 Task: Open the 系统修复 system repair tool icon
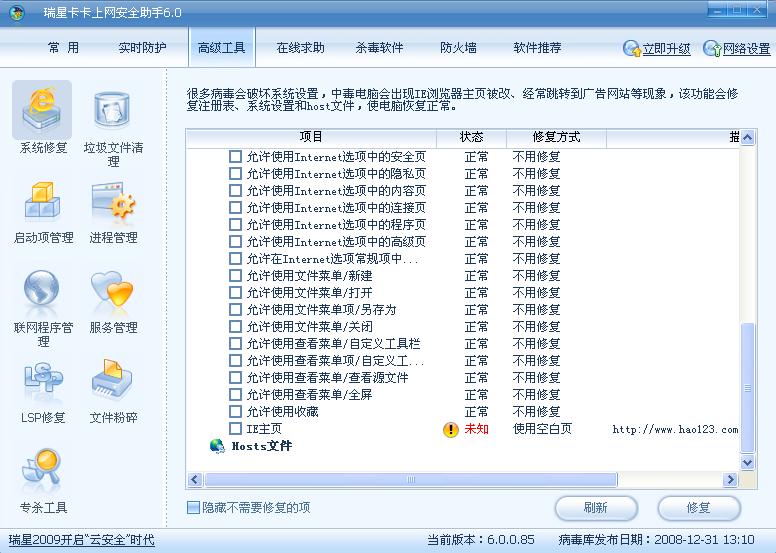(42, 110)
